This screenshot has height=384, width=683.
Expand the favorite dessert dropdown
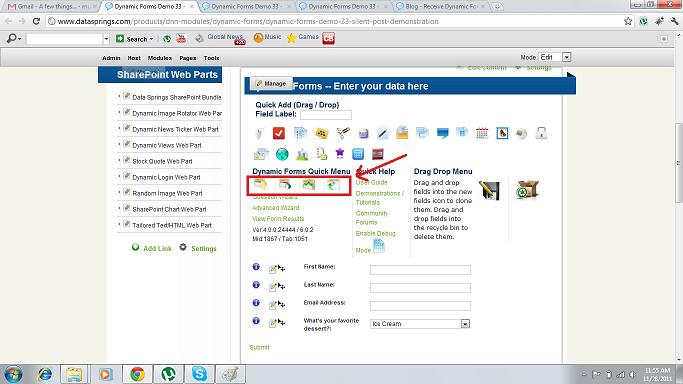pyautogui.click(x=465, y=324)
